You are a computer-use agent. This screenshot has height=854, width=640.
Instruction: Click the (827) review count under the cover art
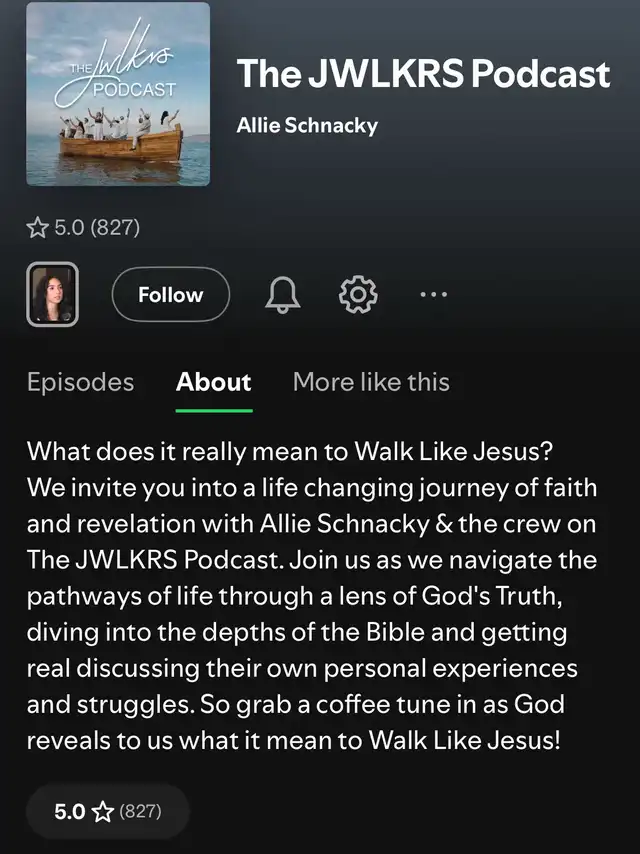coord(115,228)
